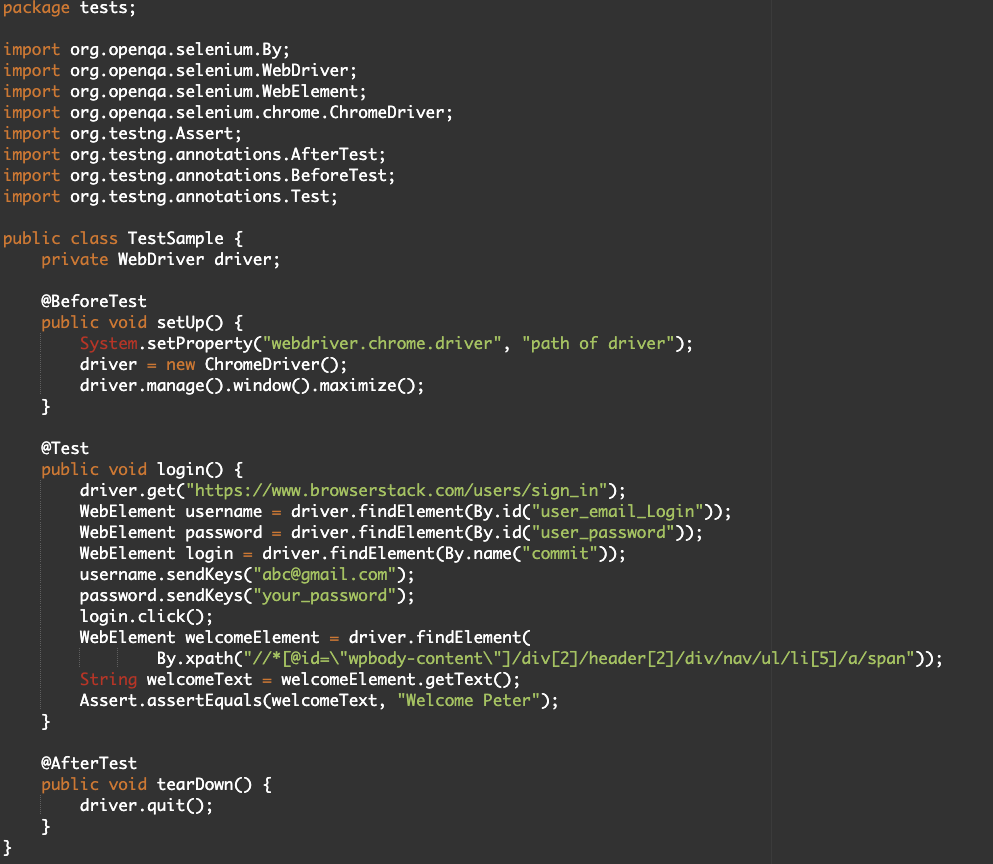Screen dimensions: 993x864
Task: Click the import org.testng.Assert line
Action: coord(122,134)
